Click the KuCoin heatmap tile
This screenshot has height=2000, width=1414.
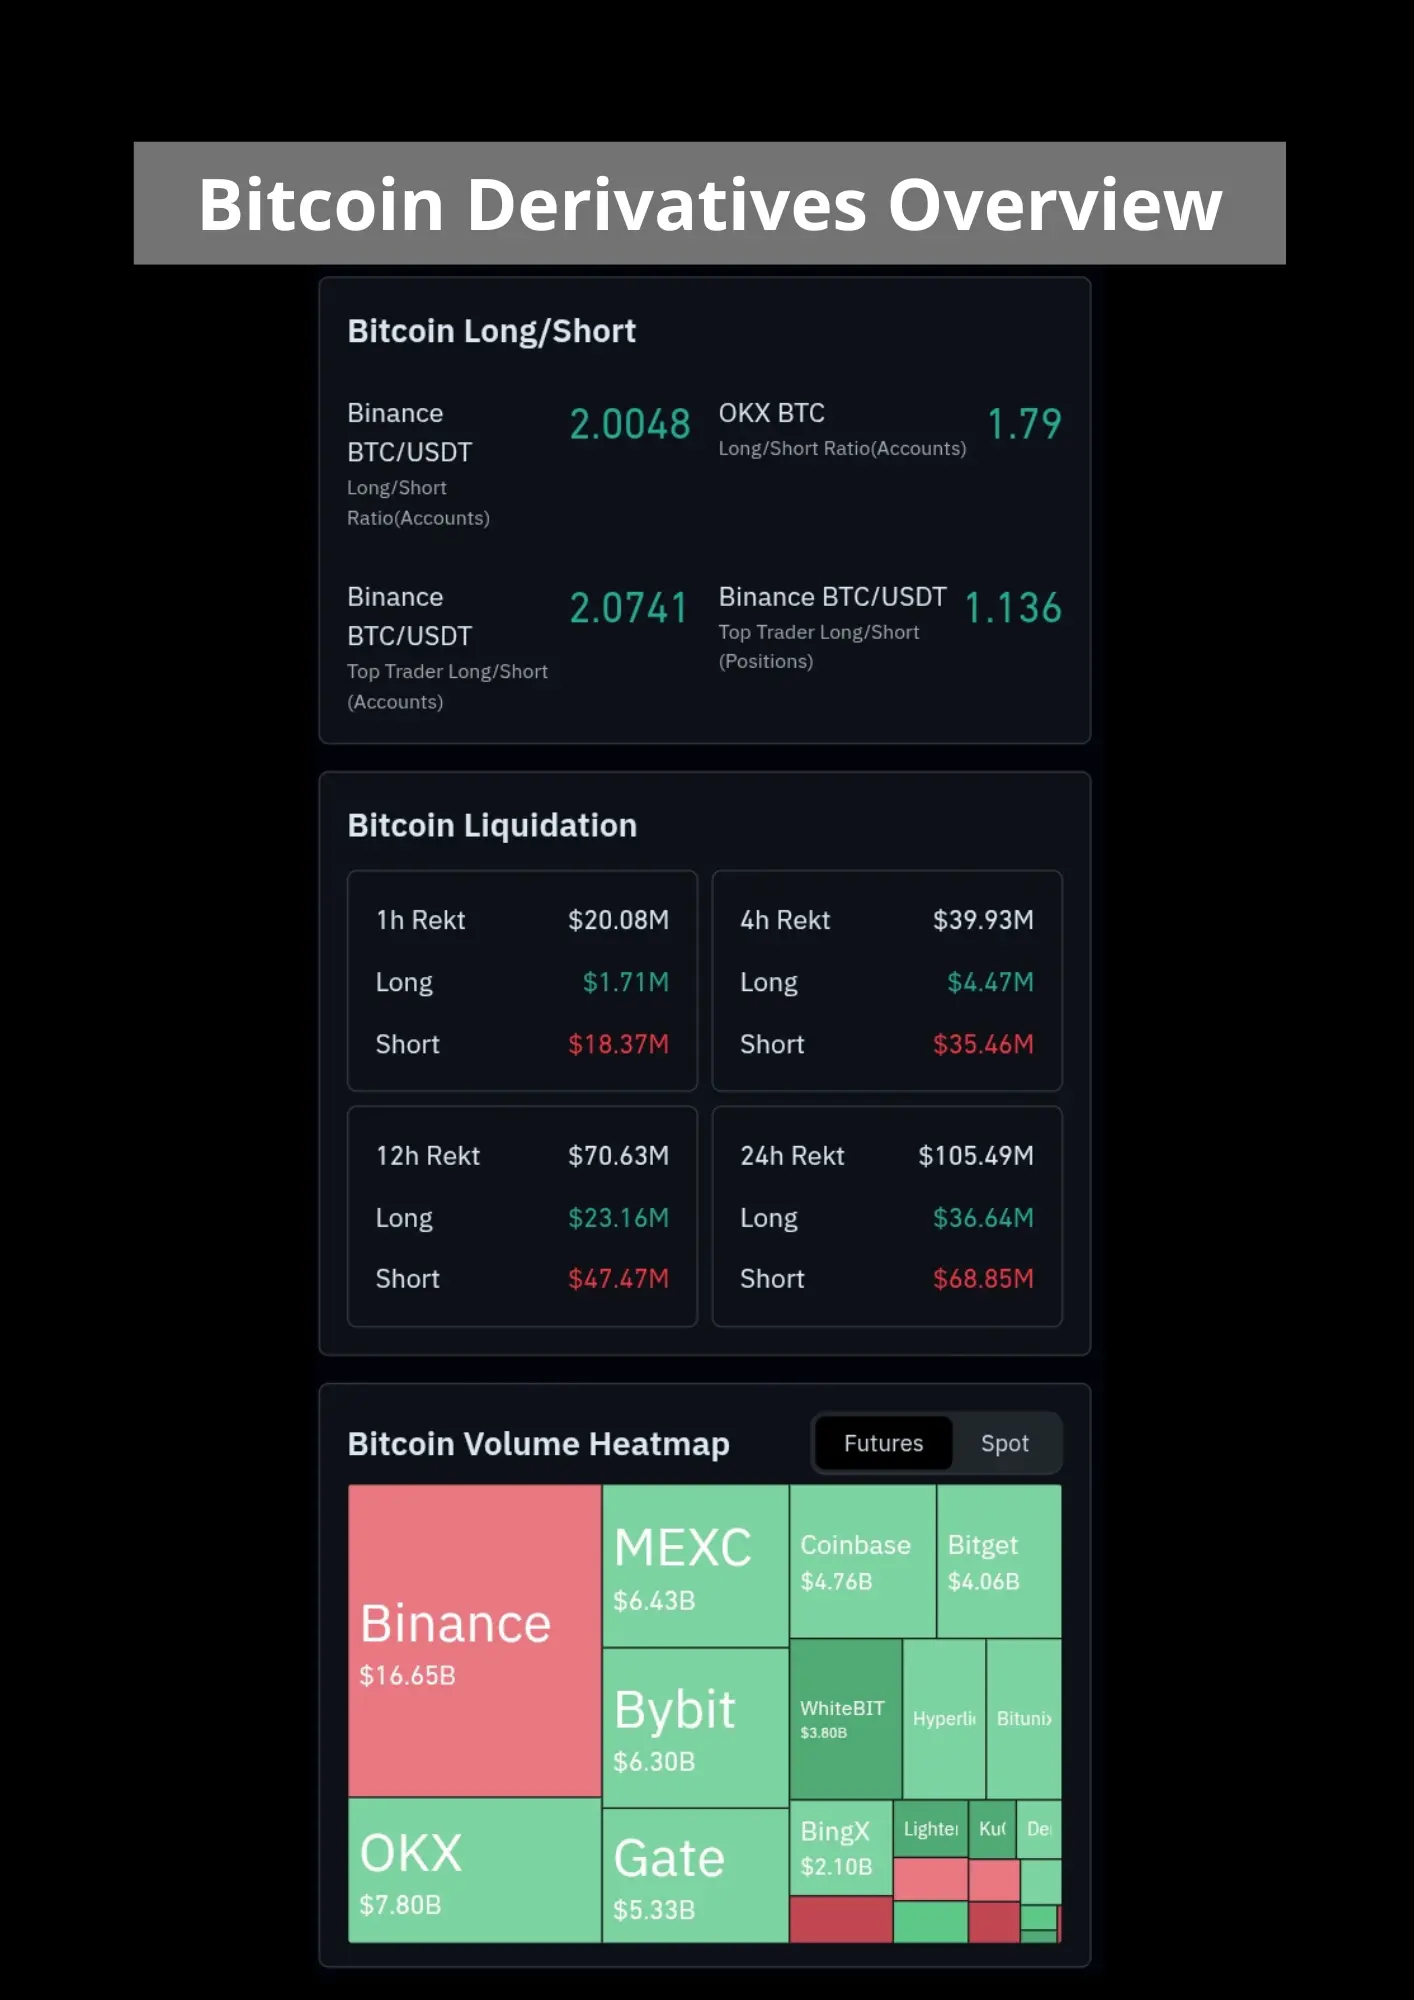[x=992, y=1829]
